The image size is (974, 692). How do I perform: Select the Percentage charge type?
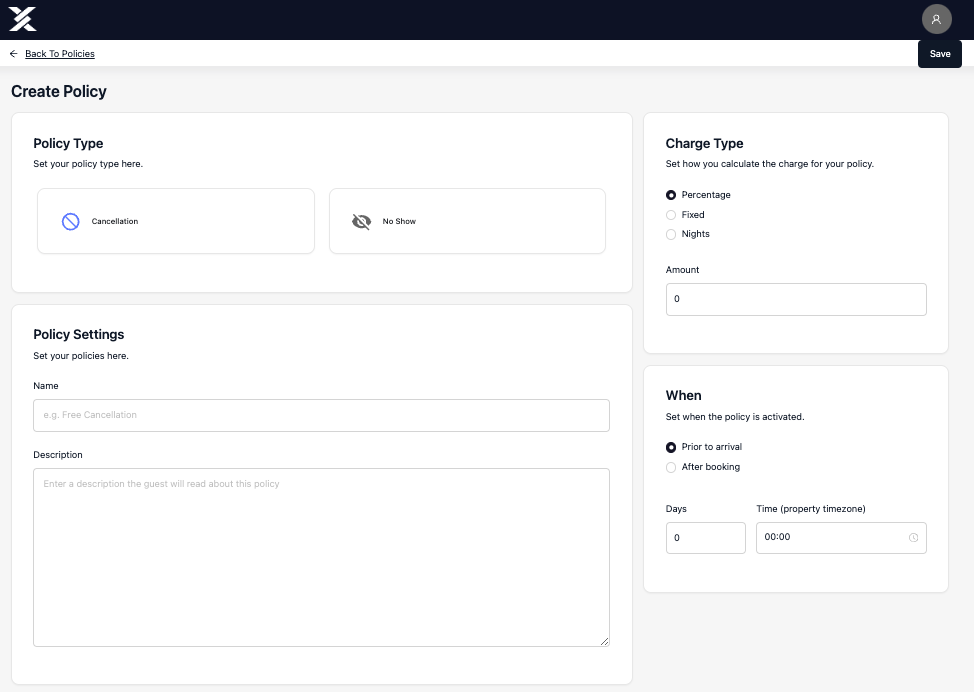[x=671, y=195]
